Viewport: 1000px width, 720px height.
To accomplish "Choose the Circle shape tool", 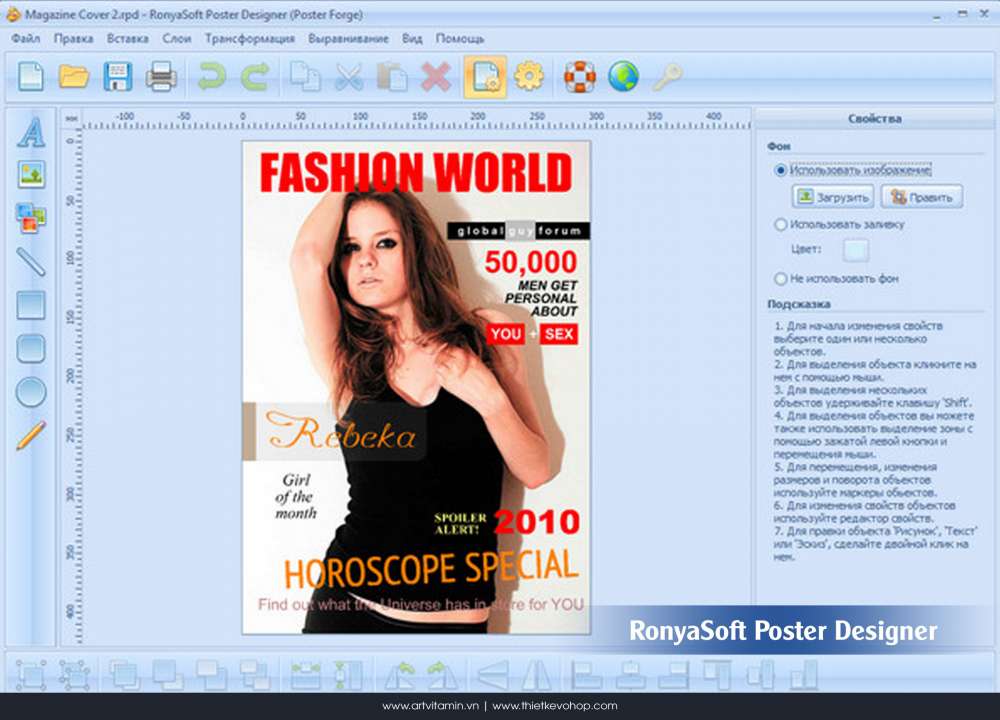I will pyautogui.click(x=31, y=391).
